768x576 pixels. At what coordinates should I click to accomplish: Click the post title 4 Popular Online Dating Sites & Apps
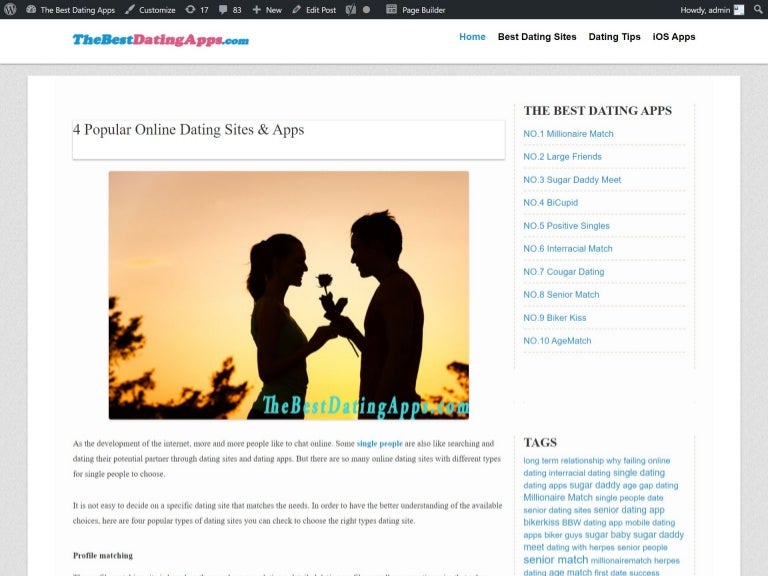pos(189,129)
